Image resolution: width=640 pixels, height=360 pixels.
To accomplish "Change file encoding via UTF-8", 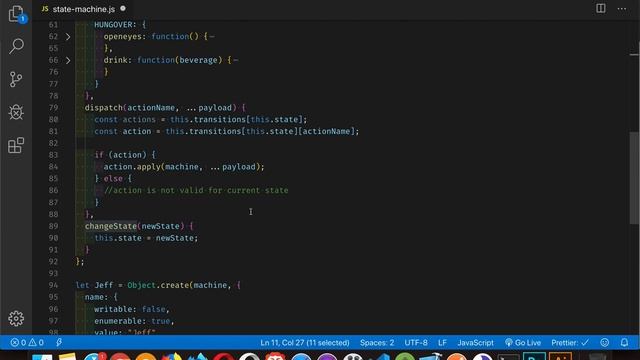I will [x=416, y=342].
